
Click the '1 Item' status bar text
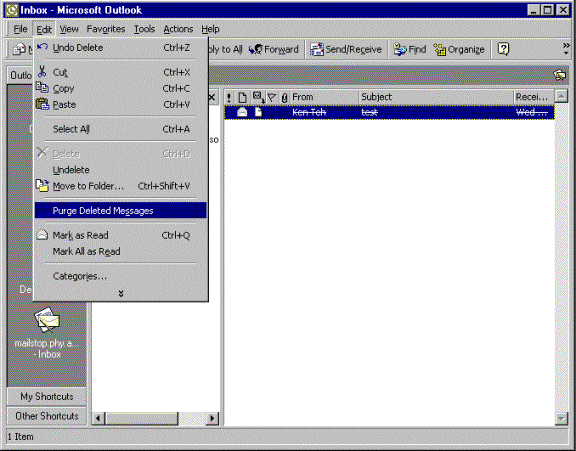pyautogui.click(x=21, y=437)
